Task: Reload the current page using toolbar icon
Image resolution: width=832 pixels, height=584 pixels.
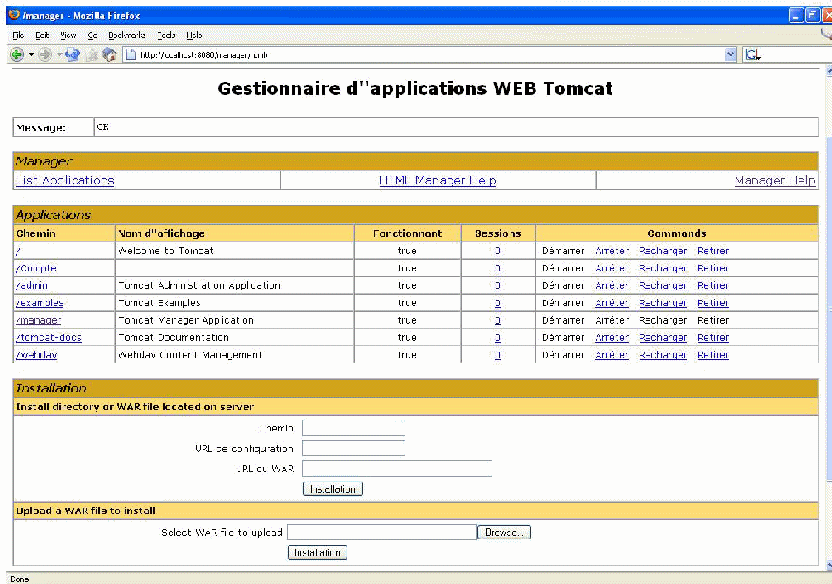Action: click(73, 55)
